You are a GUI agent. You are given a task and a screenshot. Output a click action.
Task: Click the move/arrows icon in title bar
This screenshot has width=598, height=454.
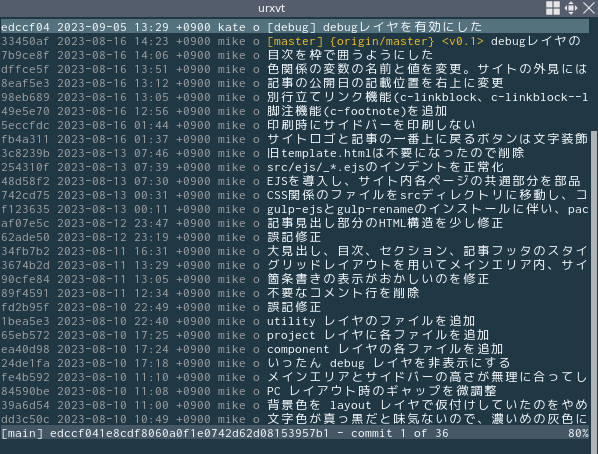coord(571,8)
